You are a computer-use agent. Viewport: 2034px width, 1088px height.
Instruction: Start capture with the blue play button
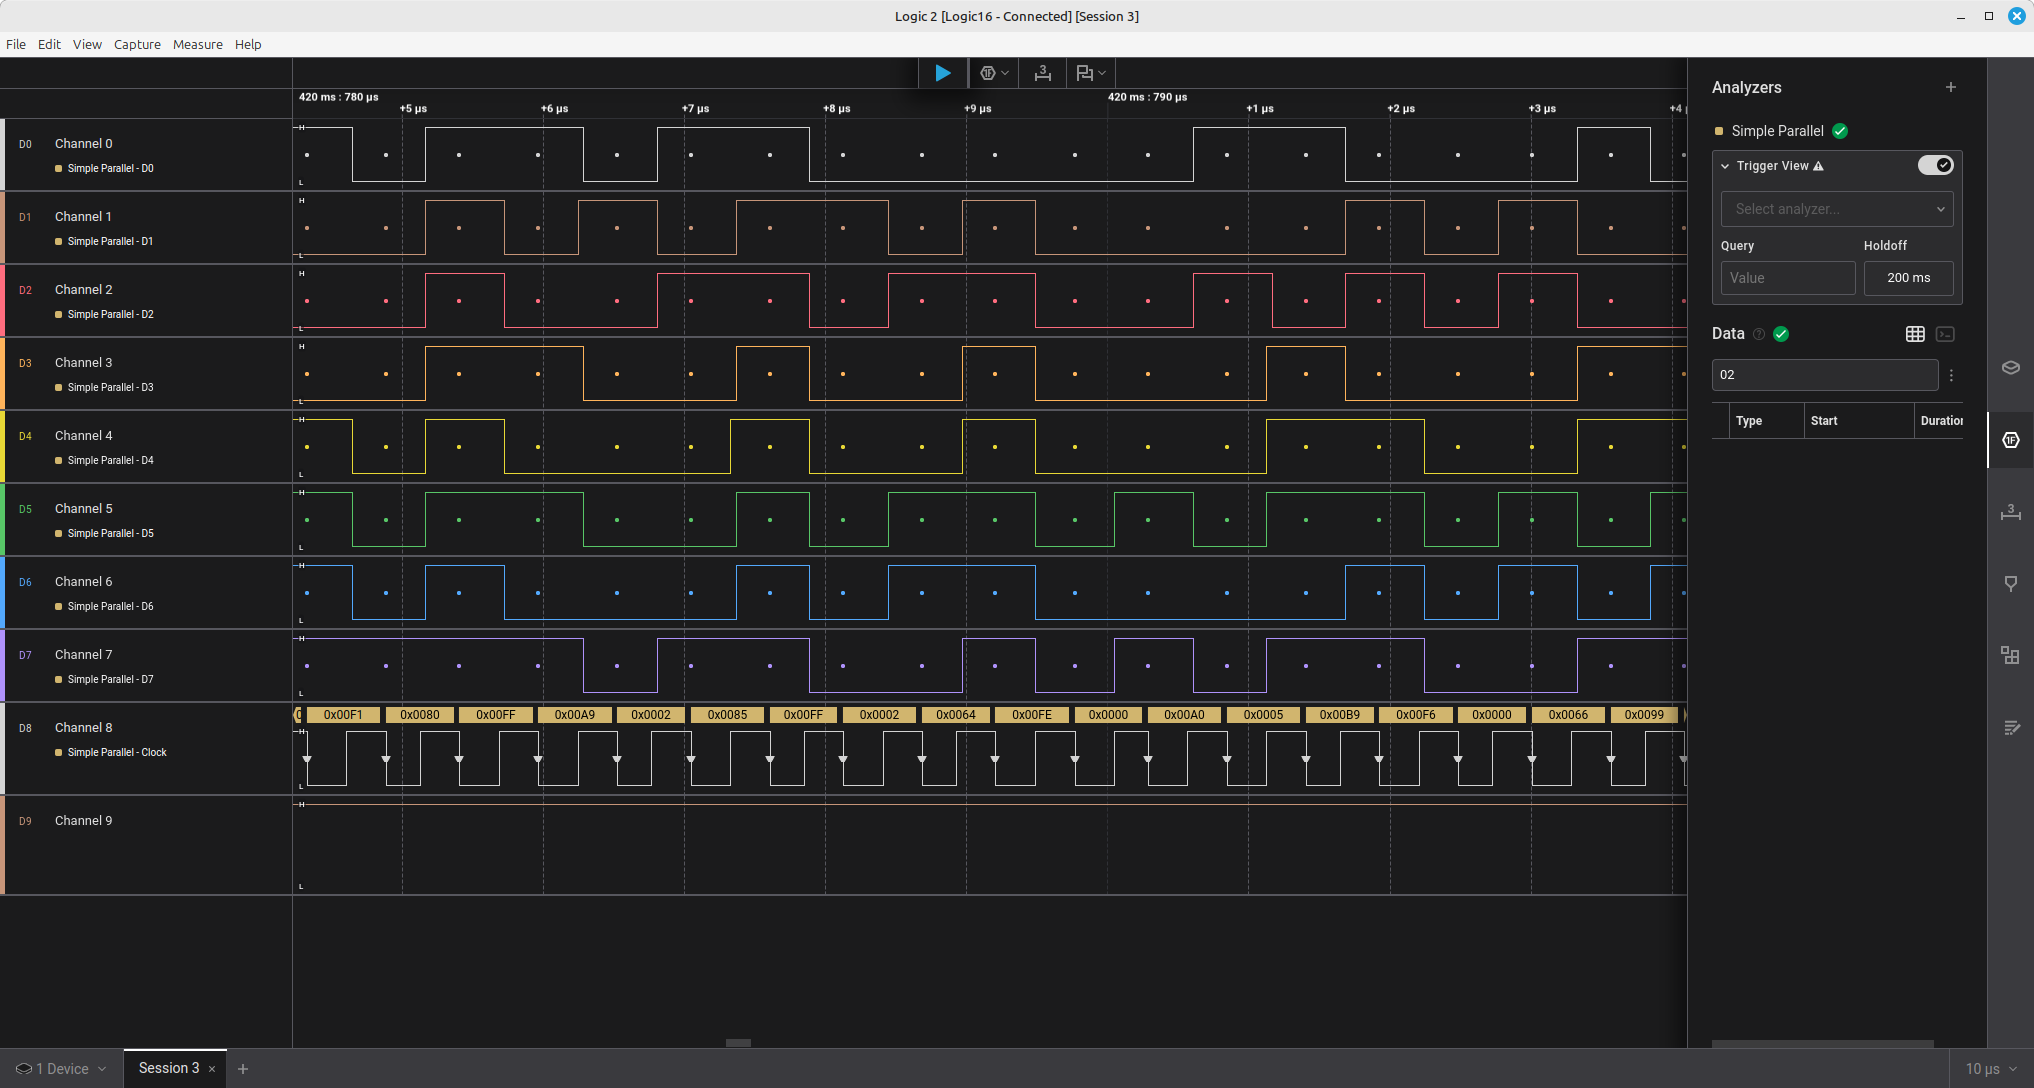942,73
